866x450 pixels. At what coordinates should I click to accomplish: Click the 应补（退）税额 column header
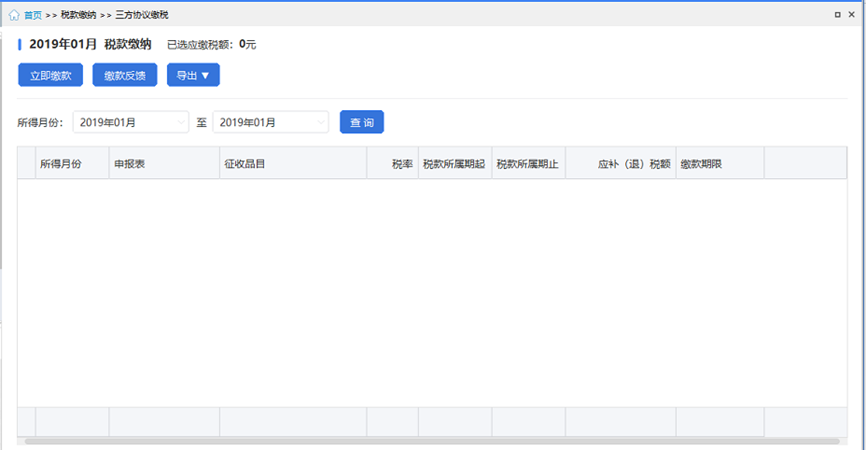coord(633,163)
